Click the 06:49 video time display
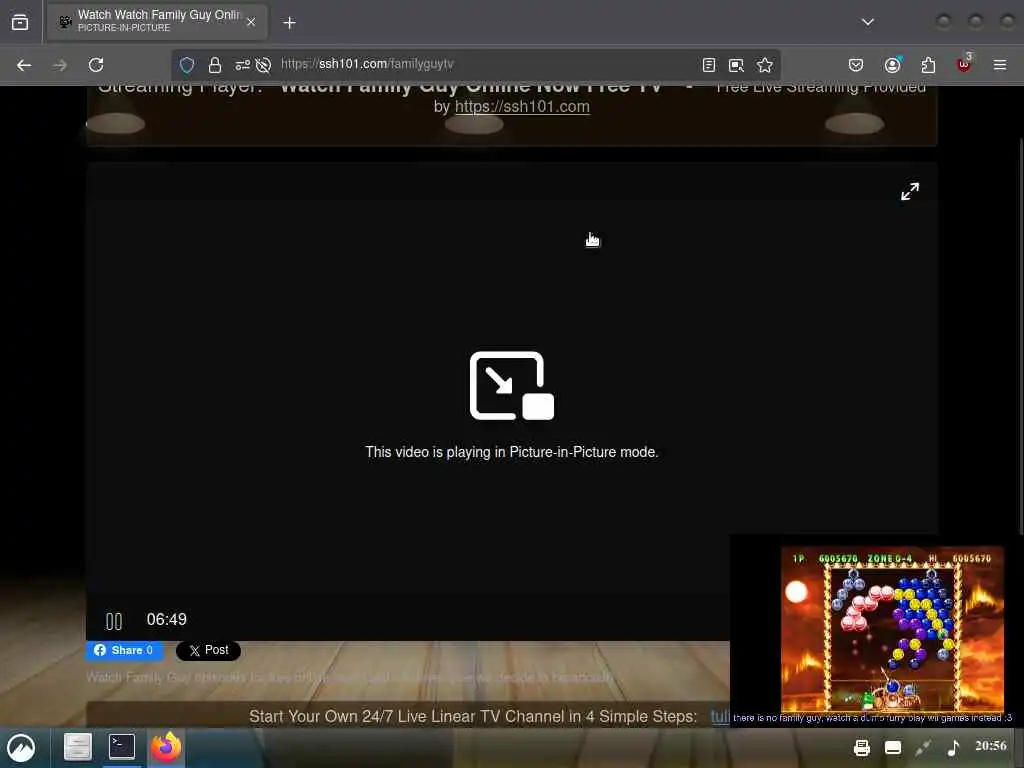Screen dimensions: 1024x768 click(x=167, y=619)
